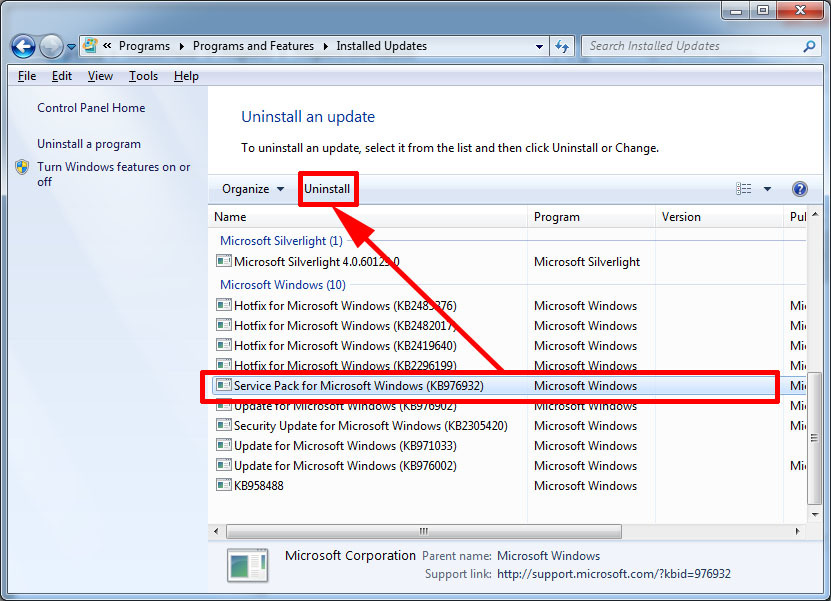Go to Control Panel Home
The height and width of the screenshot is (601, 831).
91,108
